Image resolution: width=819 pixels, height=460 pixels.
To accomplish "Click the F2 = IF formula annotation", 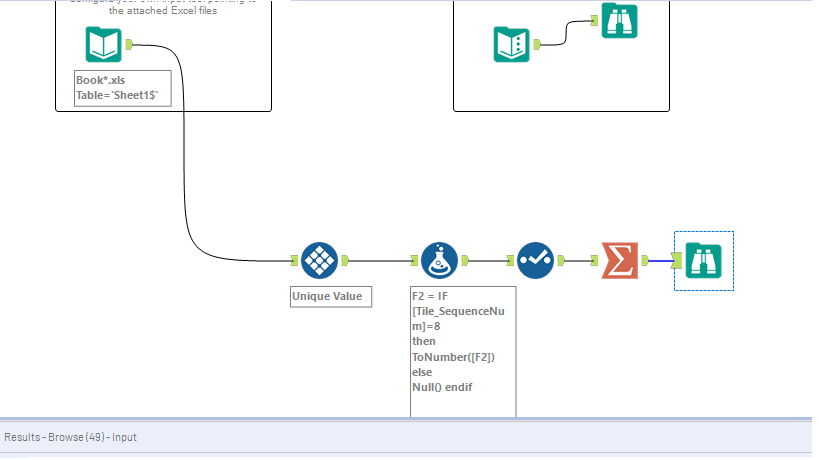I will tap(463, 351).
